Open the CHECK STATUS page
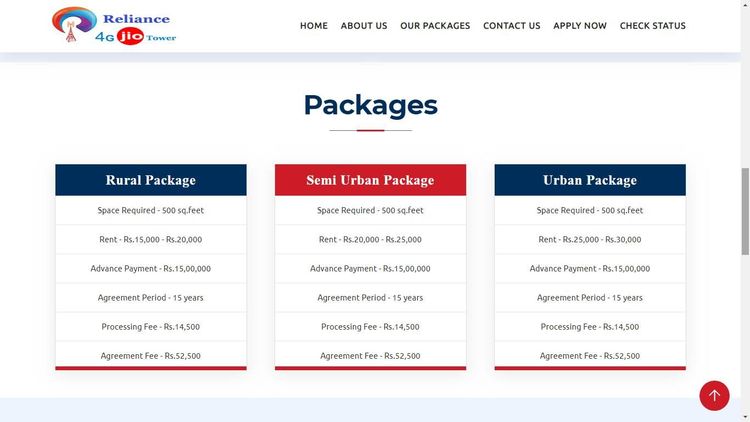750x422 pixels. pos(652,26)
